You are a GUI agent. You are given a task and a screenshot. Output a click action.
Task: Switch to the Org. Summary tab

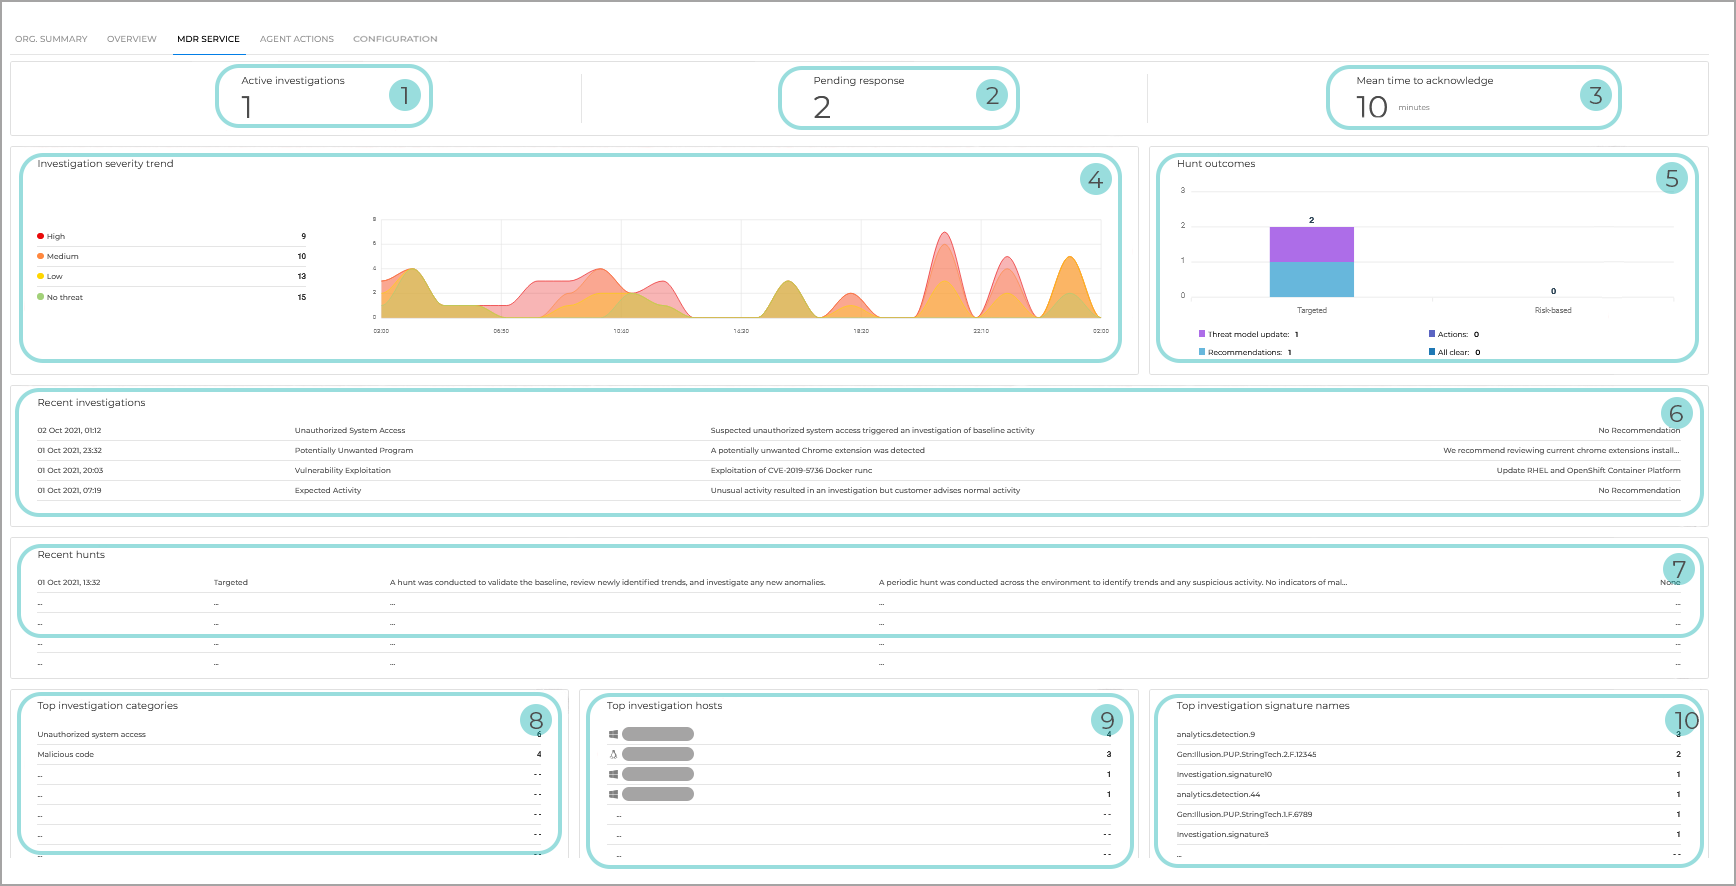point(51,39)
